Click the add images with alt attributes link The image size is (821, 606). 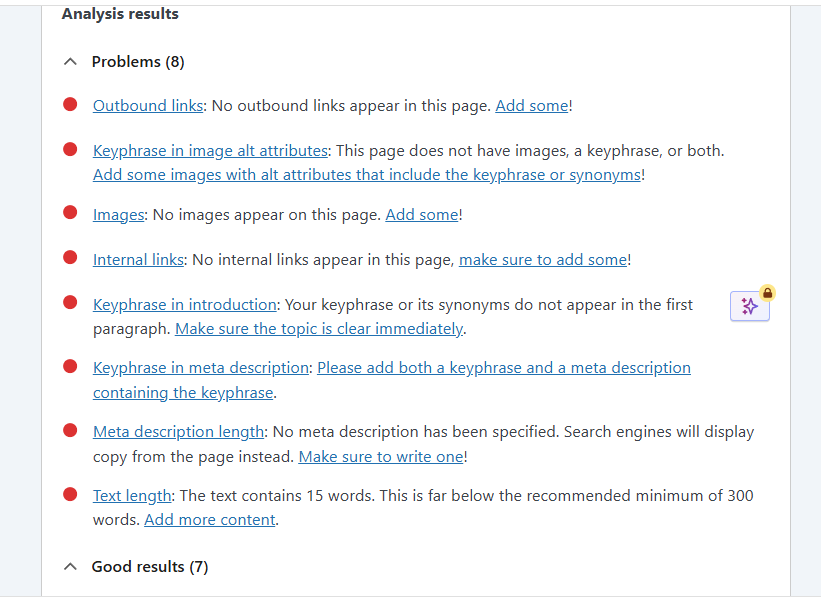coord(366,174)
